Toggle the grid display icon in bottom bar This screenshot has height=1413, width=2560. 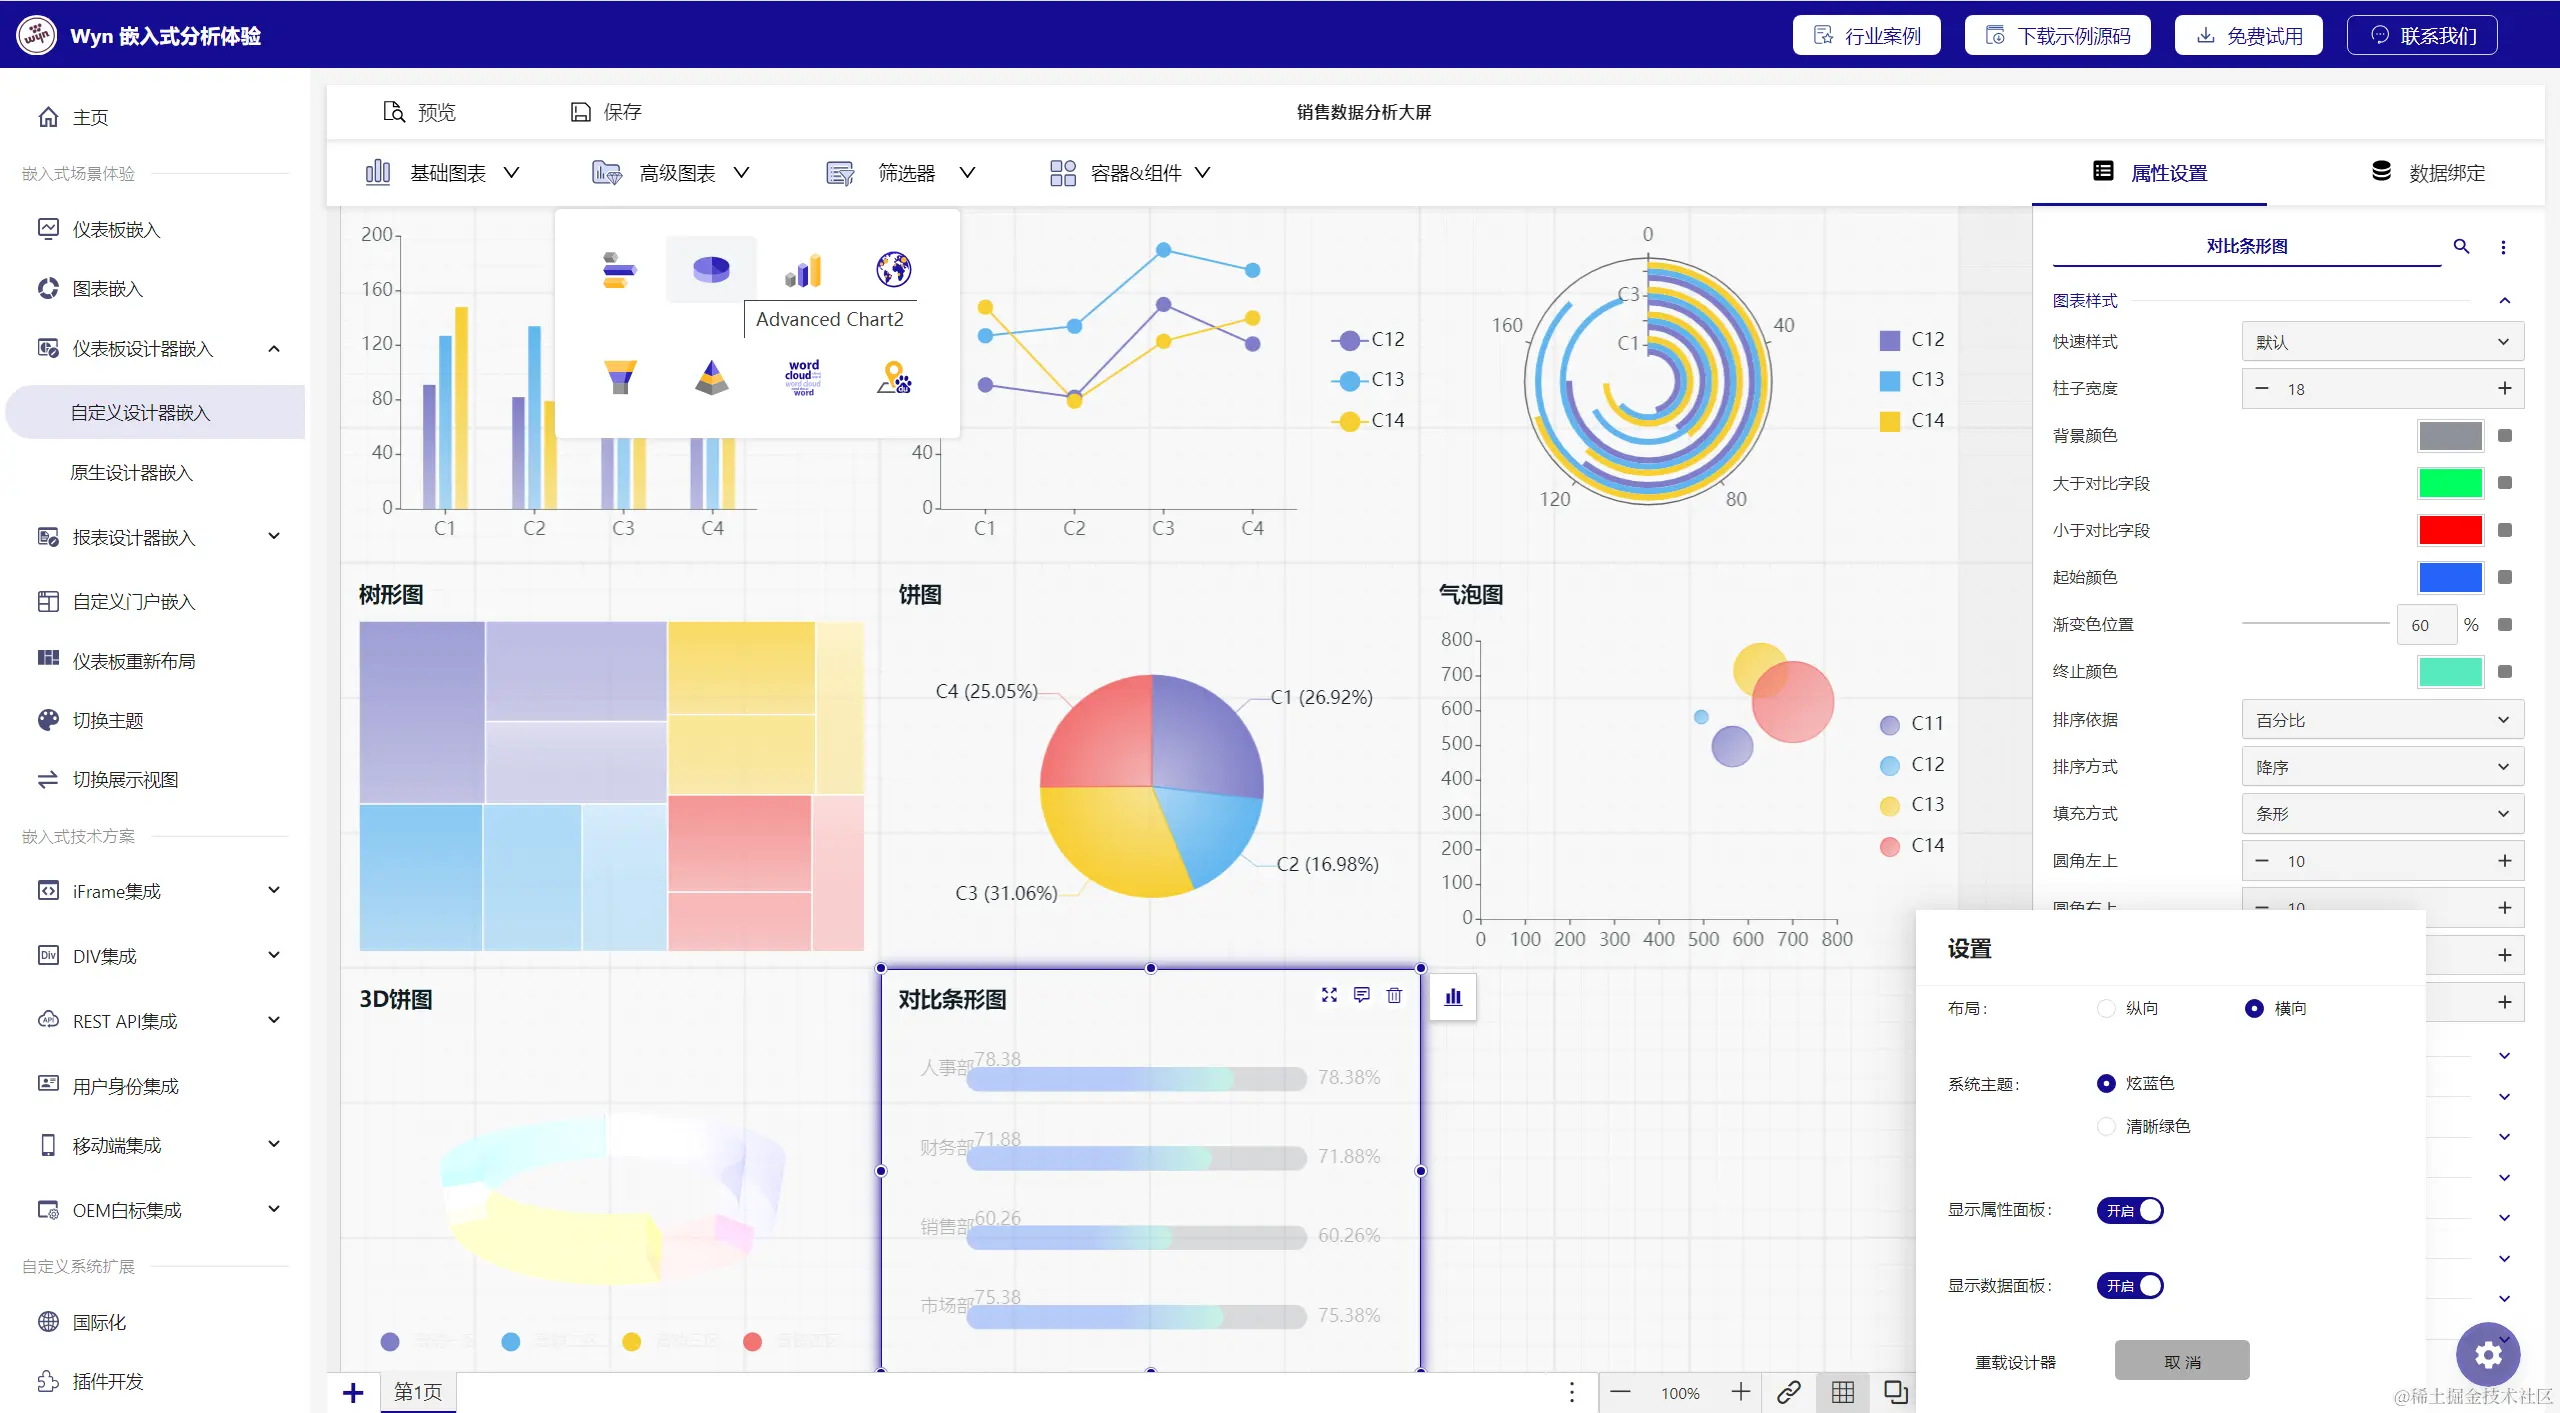pos(1842,1391)
